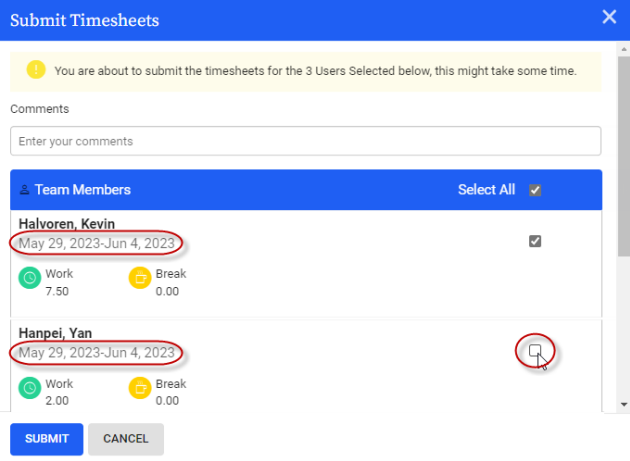Close the Submit Timesheets dialog

tap(609, 17)
